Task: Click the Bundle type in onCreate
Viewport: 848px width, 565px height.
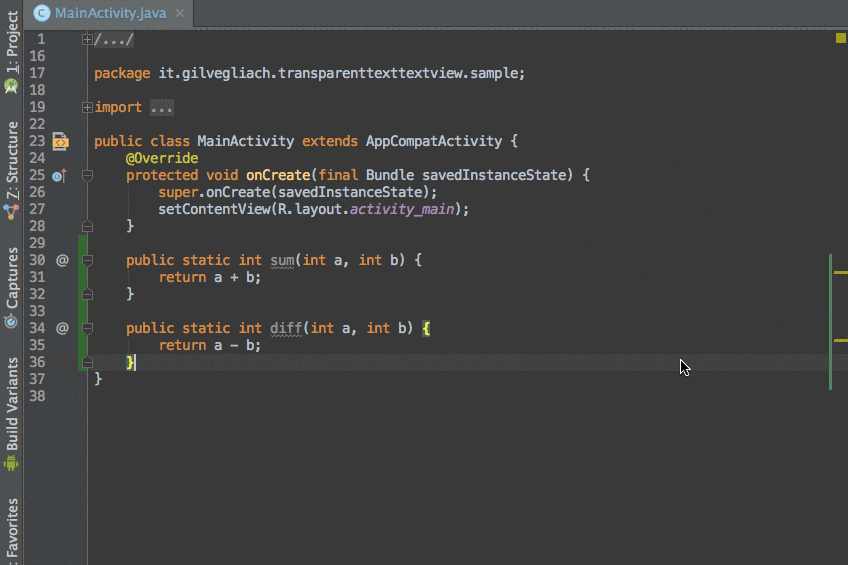Action: click(x=390, y=175)
